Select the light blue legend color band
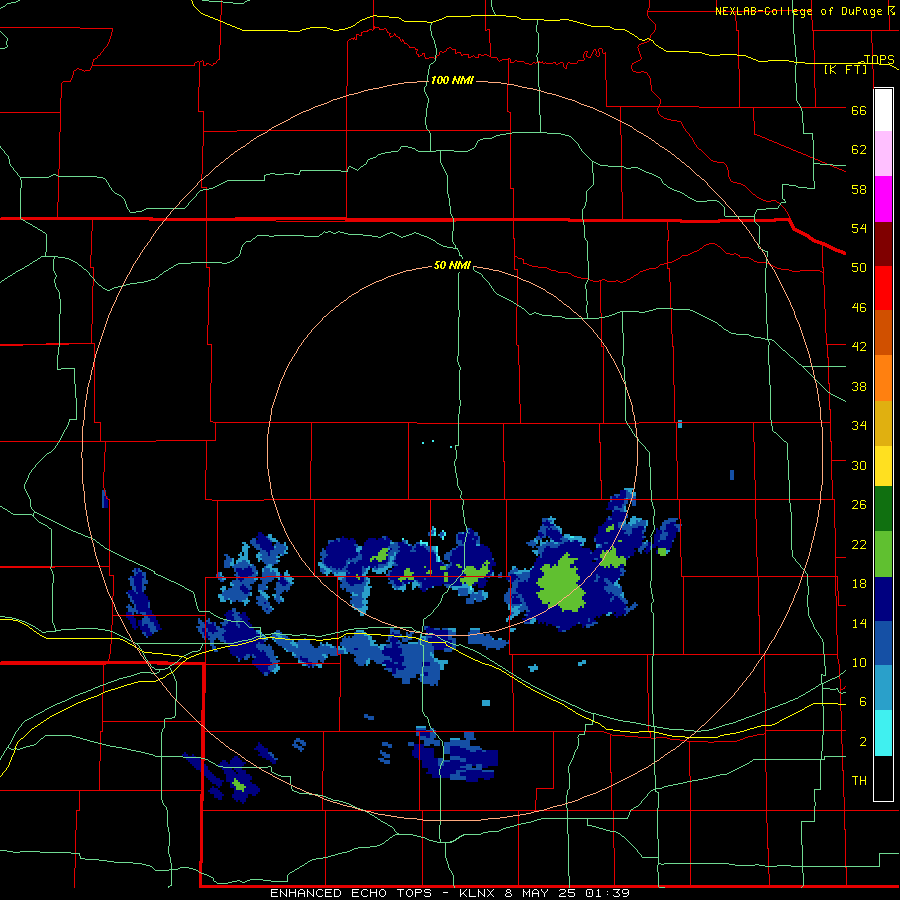The width and height of the screenshot is (900, 900). [x=883, y=688]
